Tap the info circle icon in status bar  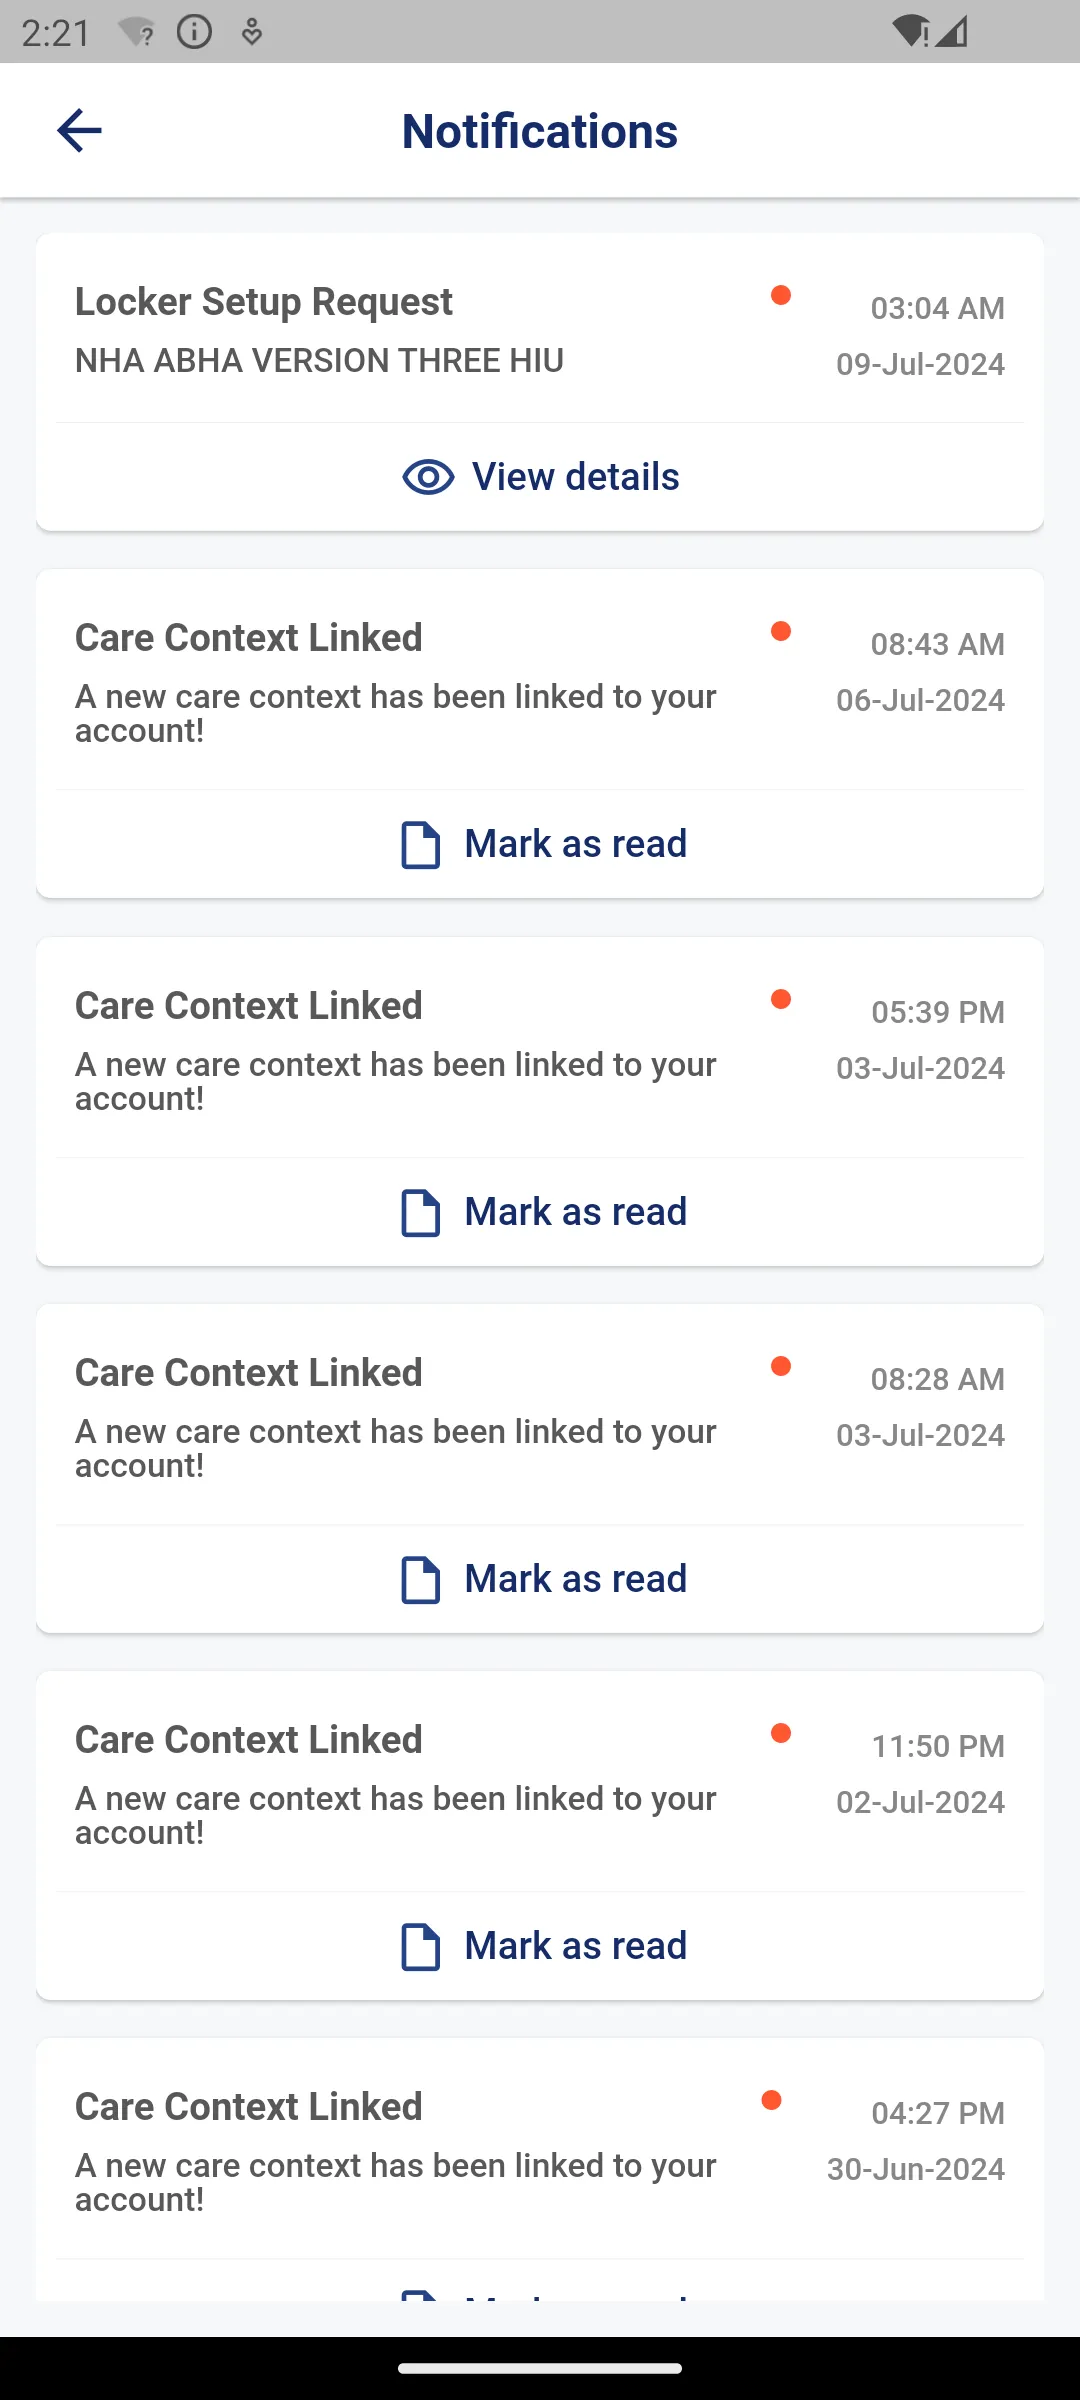(194, 32)
